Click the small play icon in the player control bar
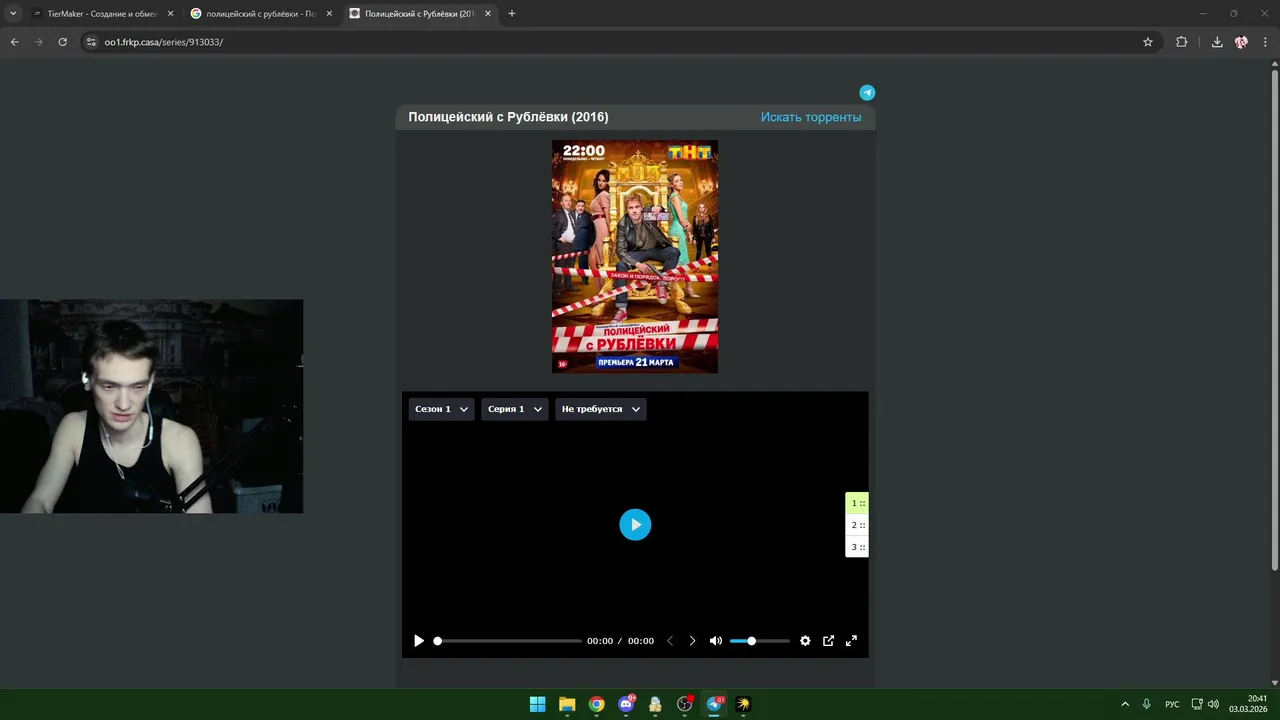 click(x=419, y=641)
